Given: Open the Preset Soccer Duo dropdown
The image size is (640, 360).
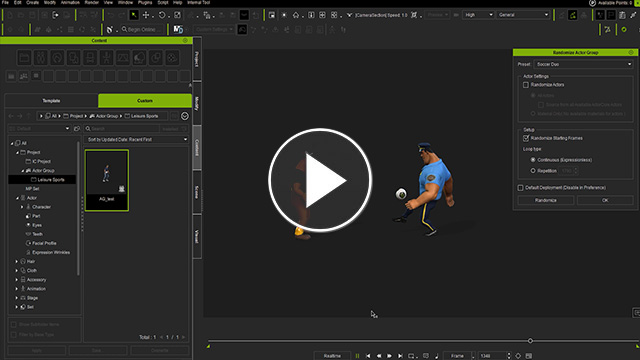Looking at the screenshot, I should [x=583, y=64].
